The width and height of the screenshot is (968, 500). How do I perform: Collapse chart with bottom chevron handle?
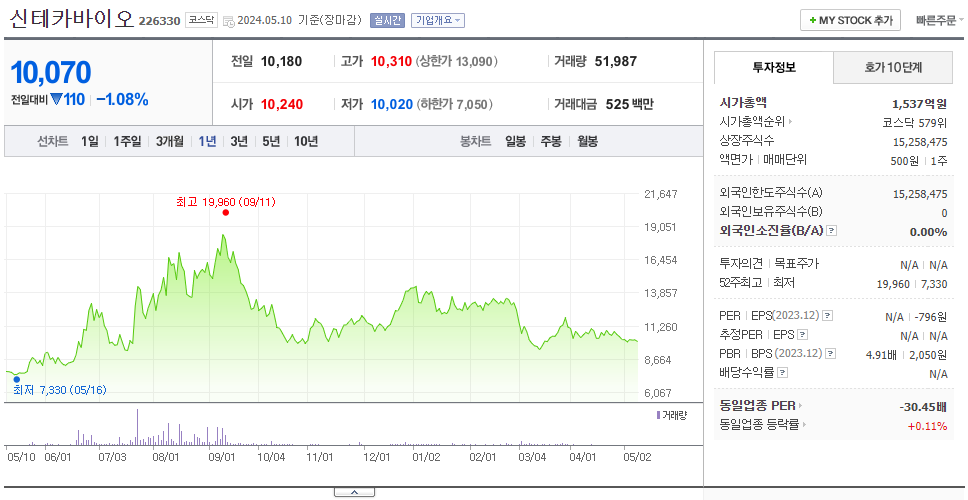[354, 492]
